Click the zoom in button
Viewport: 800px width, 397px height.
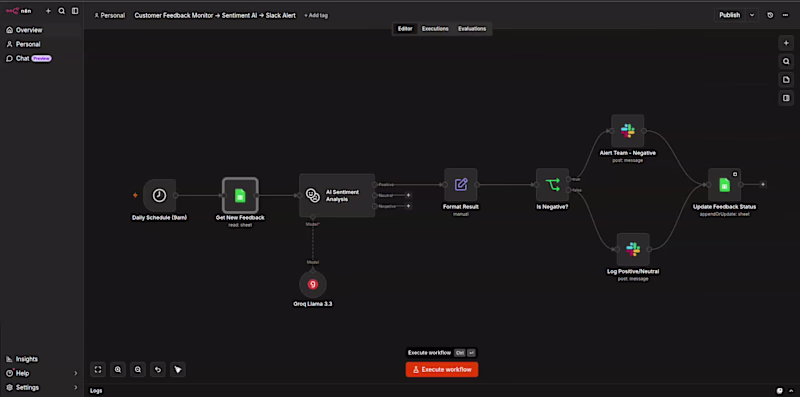point(118,369)
